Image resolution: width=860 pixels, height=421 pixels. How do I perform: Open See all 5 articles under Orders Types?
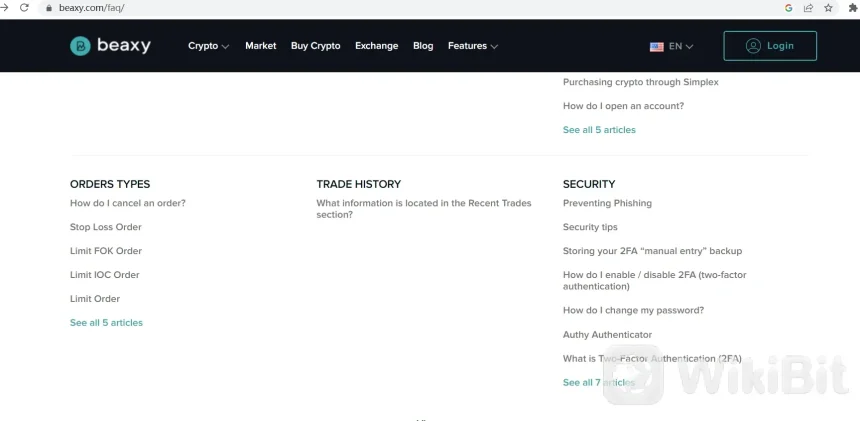(106, 323)
